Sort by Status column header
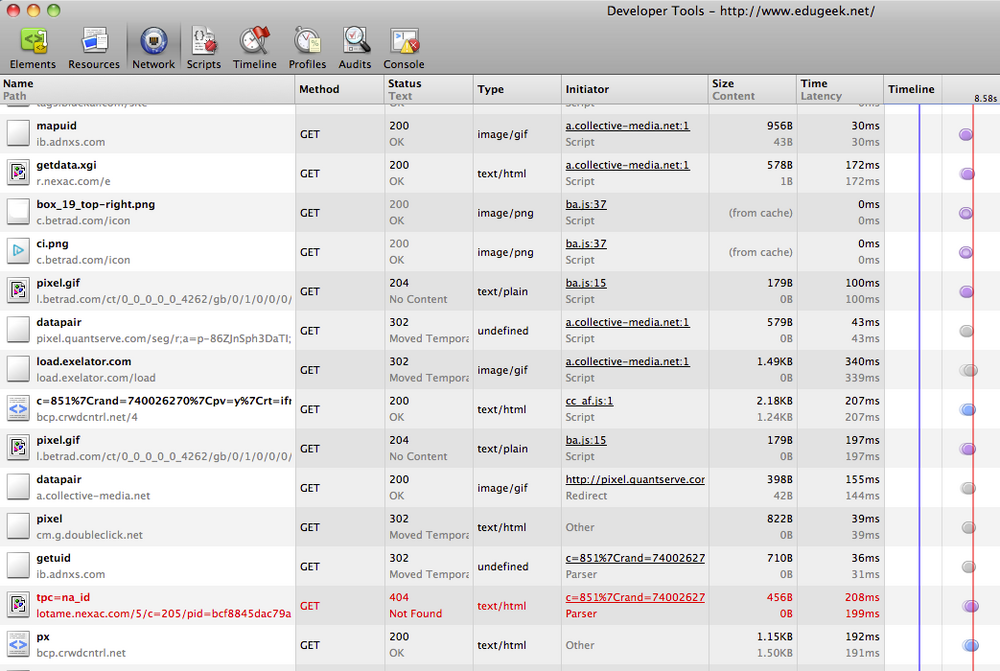The width and height of the screenshot is (1000, 671). click(x=429, y=89)
